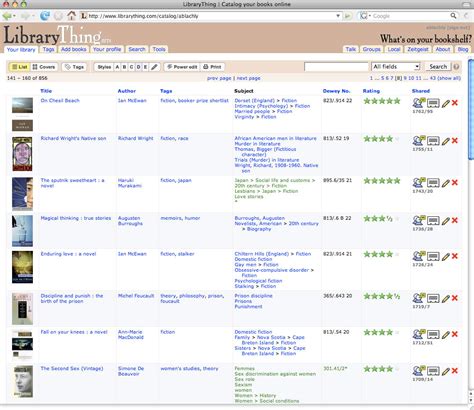The image size is (474, 410).
Task: Sort by the Rating column header
Action: coord(371,91)
